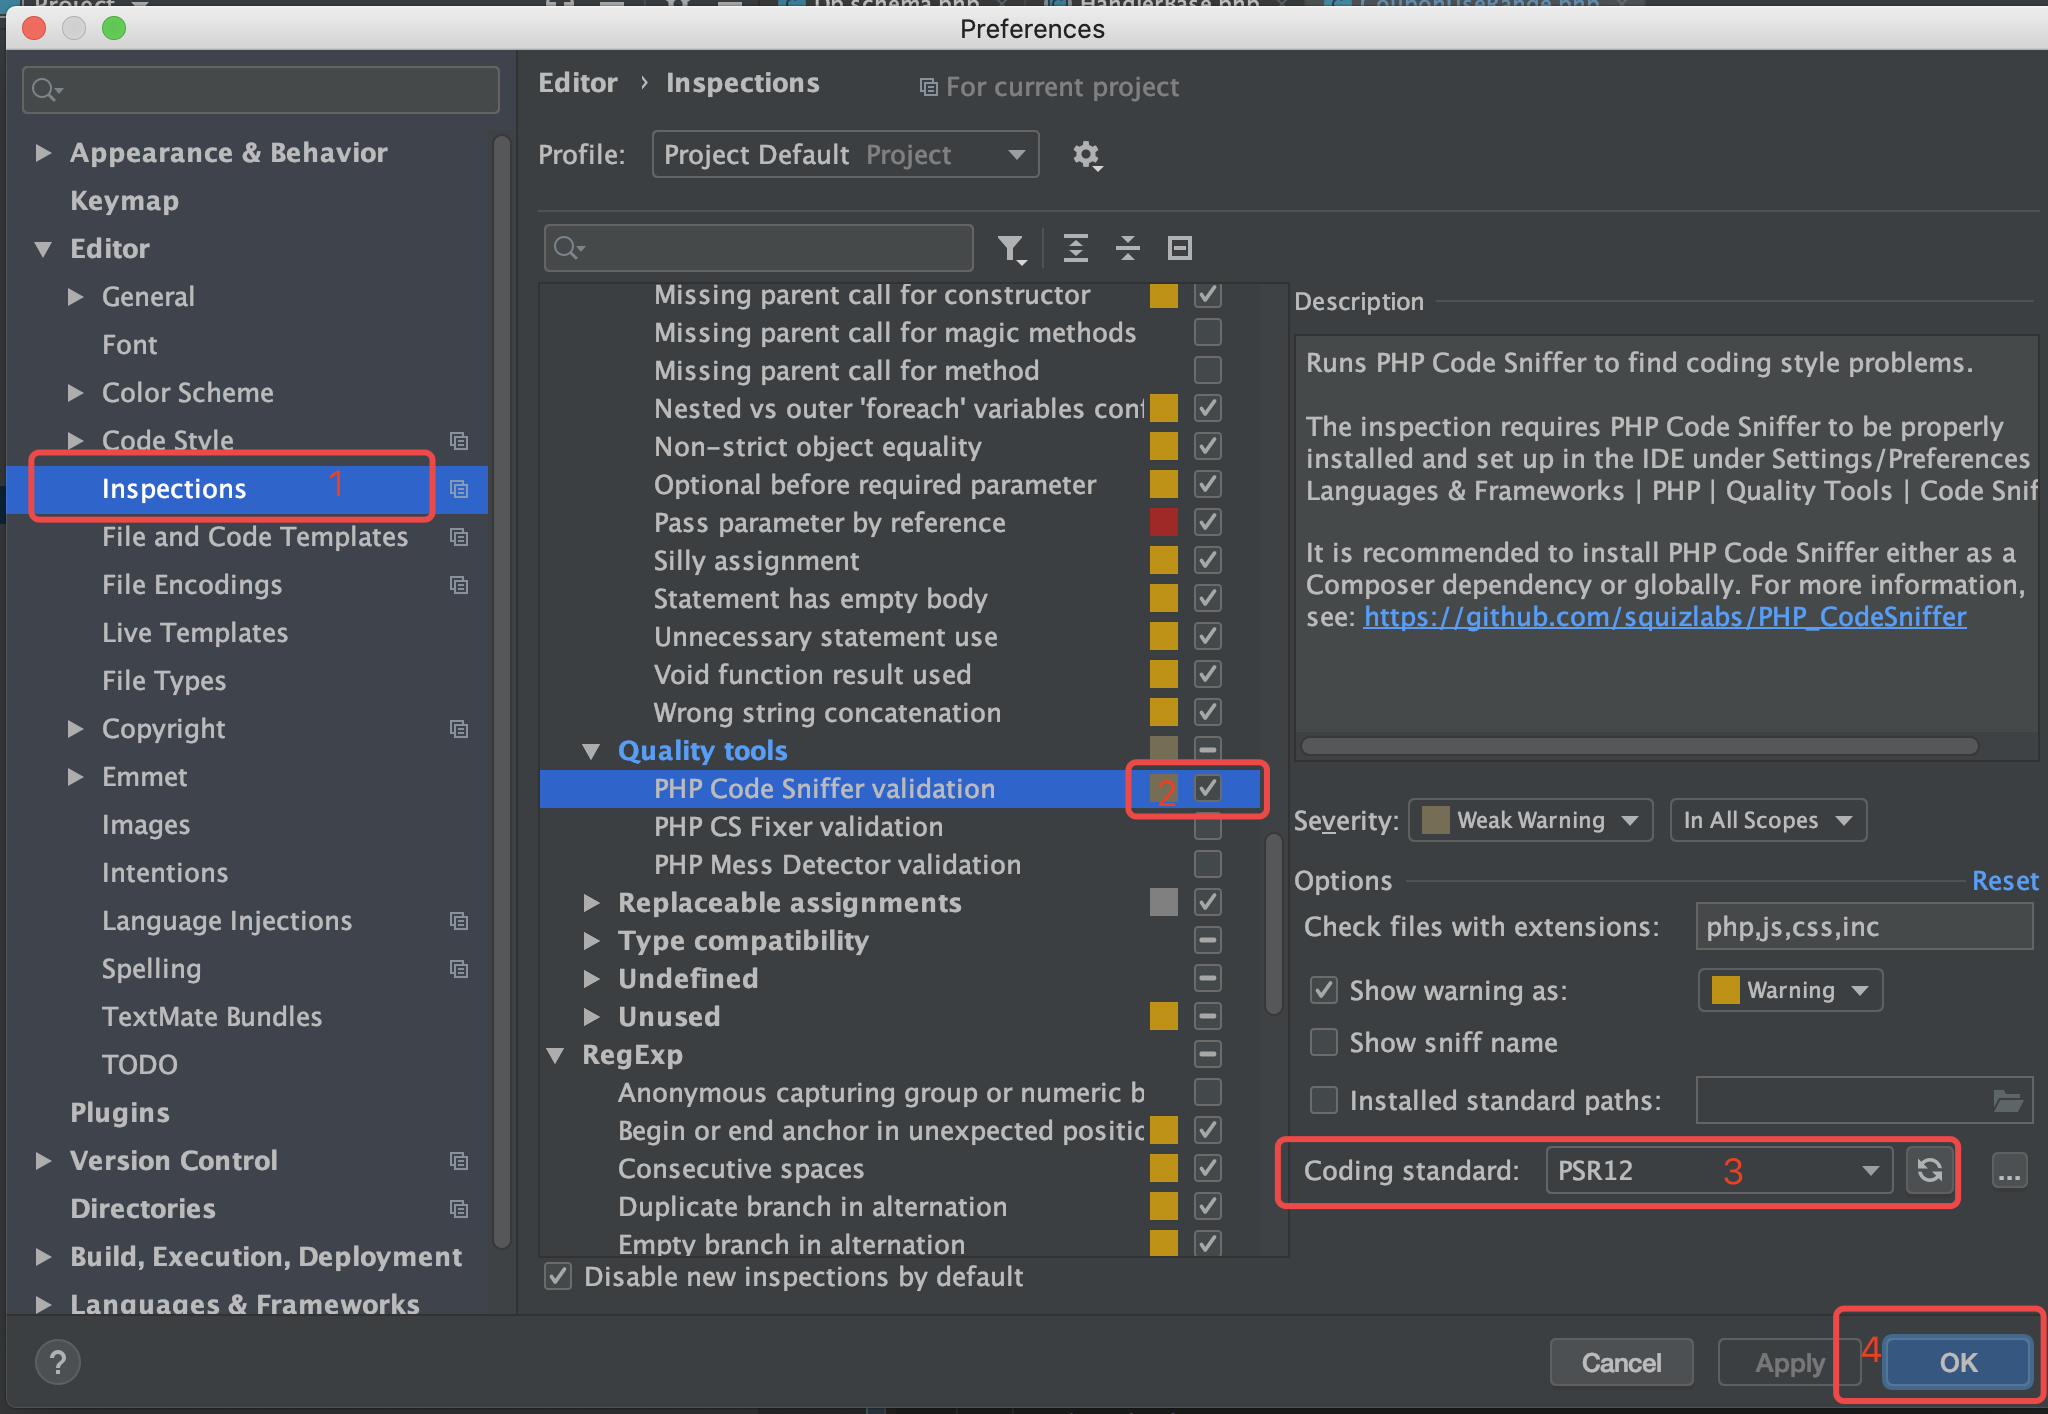This screenshot has width=2048, height=1414.
Task: Click the '...' button beside coding standard
Action: point(2012,1171)
